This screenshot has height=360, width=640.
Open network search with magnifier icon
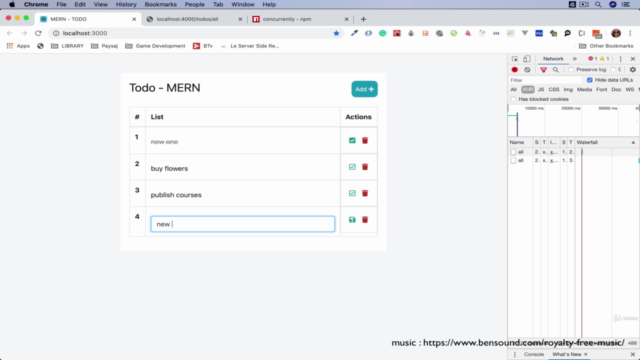pyautogui.click(x=556, y=70)
